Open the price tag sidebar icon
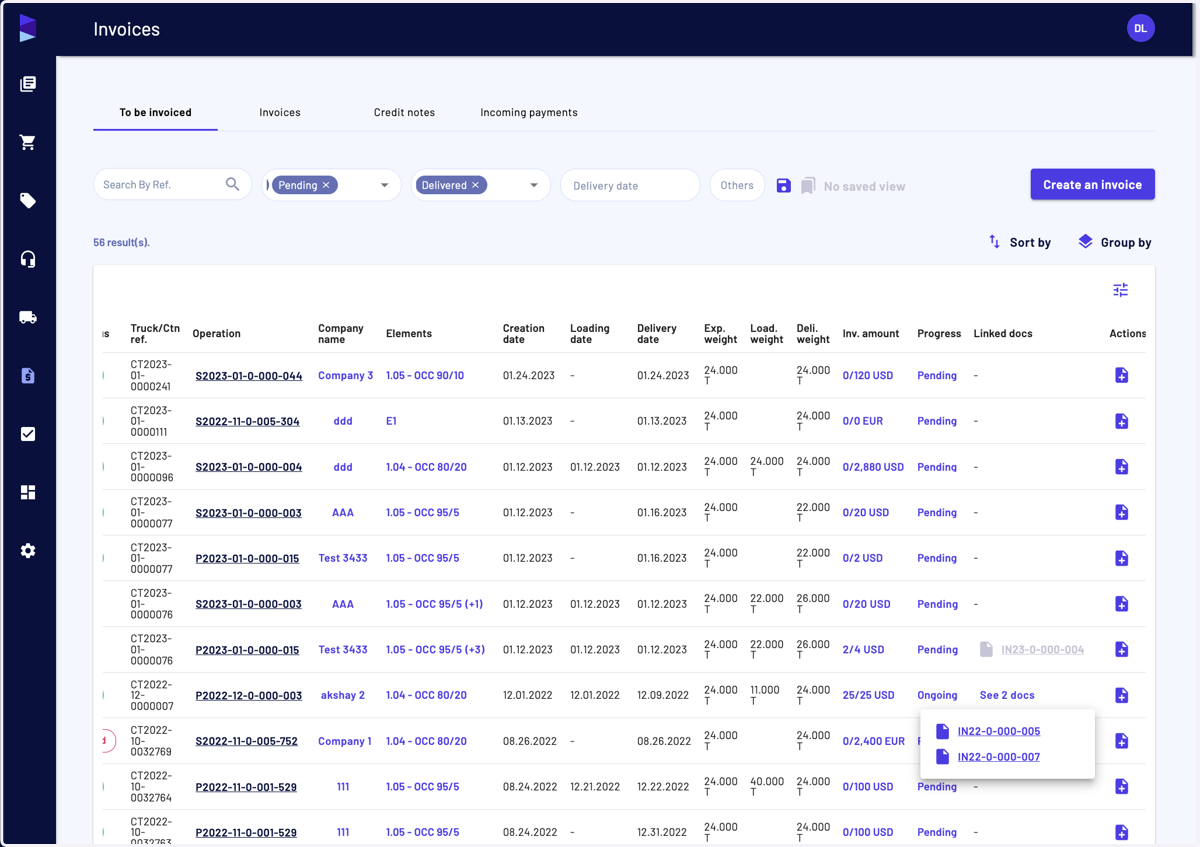Viewport: 1200px width, 847px height. click(28, 201)
